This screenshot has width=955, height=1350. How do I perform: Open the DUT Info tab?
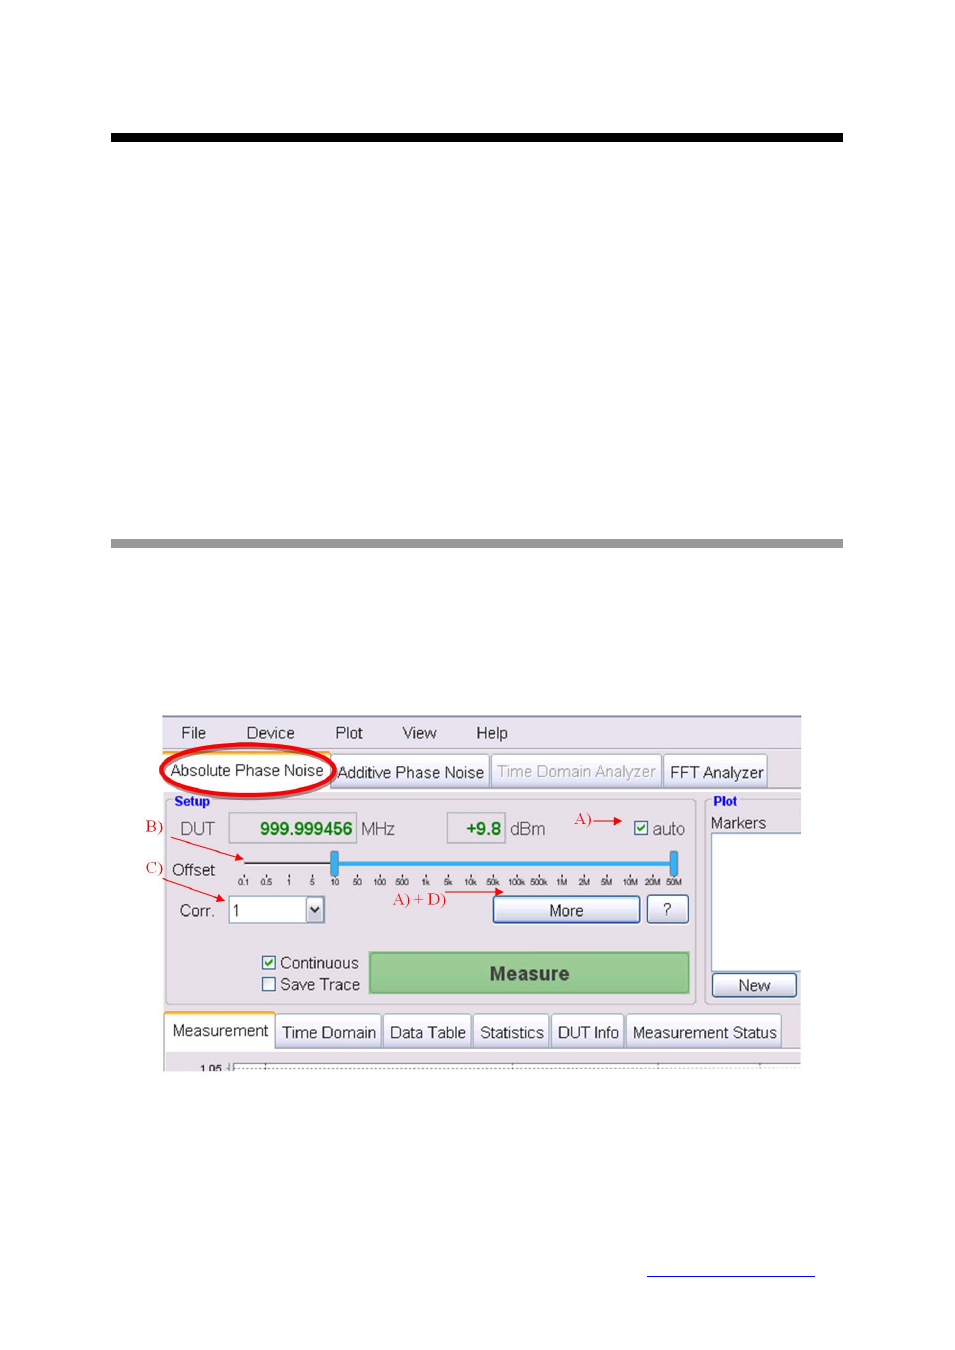point(588,1032)
